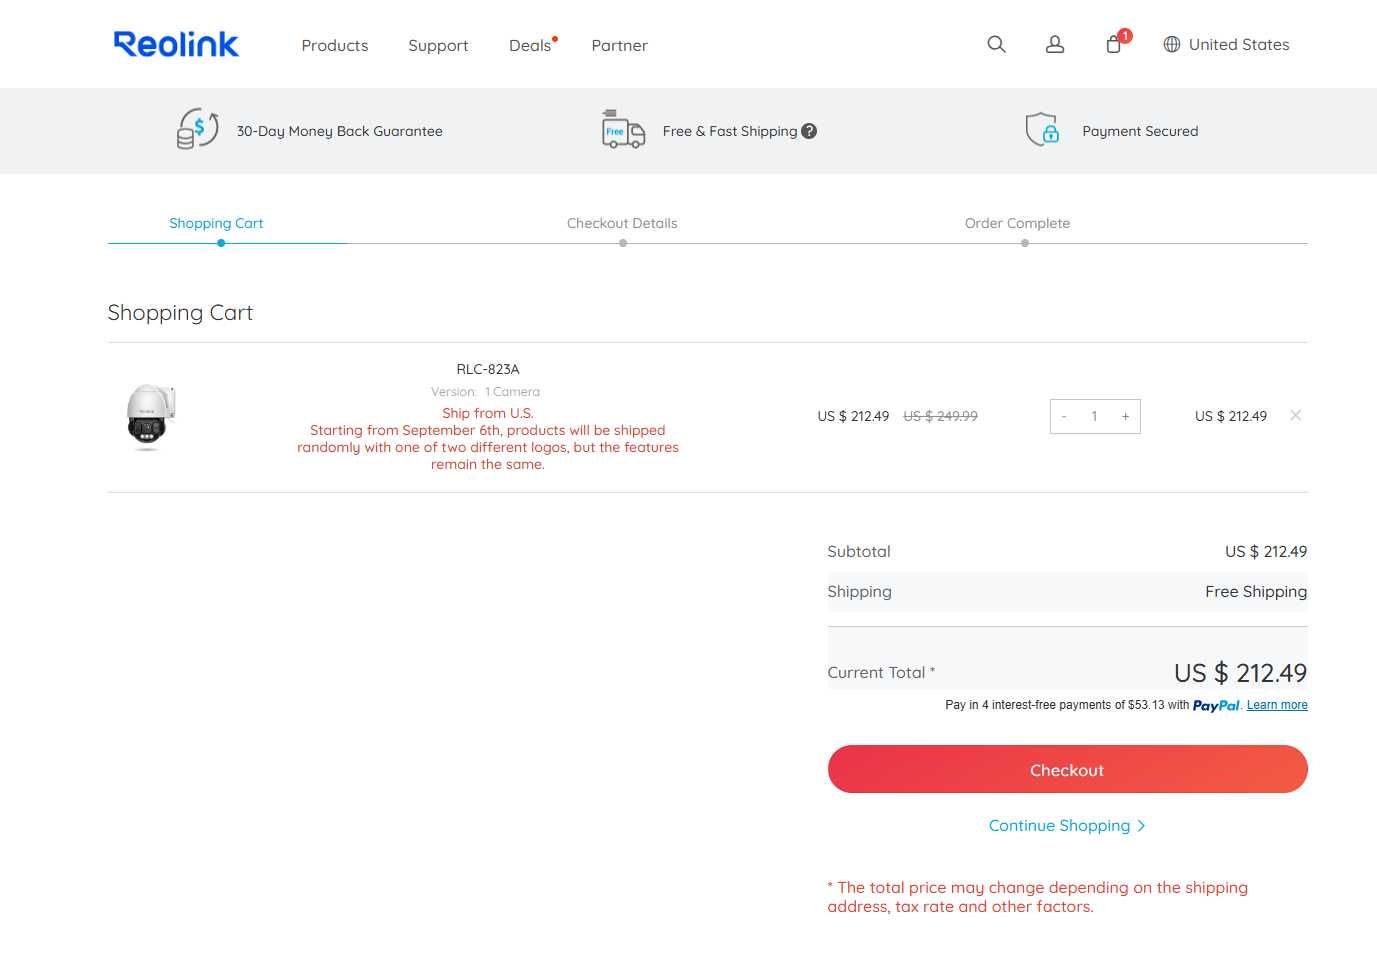Click the Current Total US $ 212.49 amount
This screenshot has width=1377, height=954.
(x=1240, y=672)
